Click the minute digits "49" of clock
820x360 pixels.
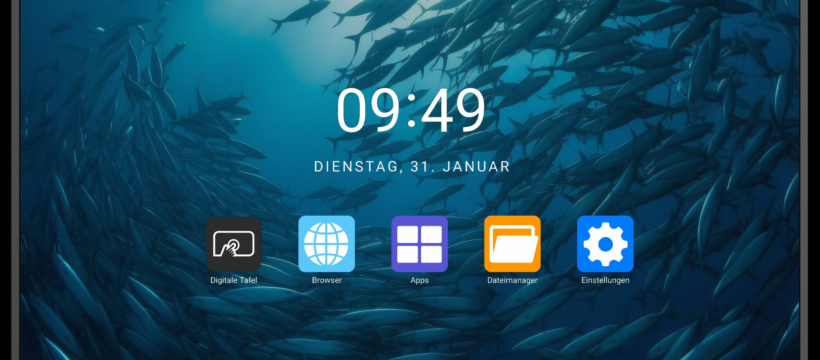(x=453, y=110)
